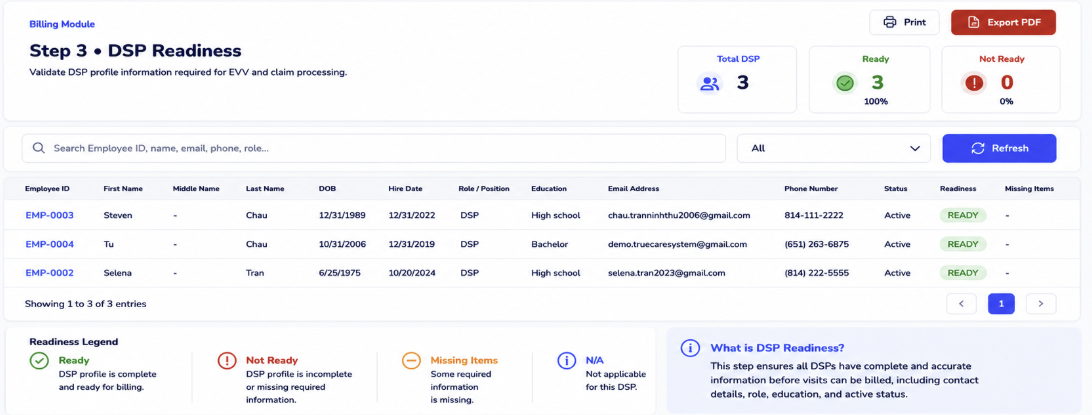Open employee EMP-0004 record

click(x=49, y=244)
